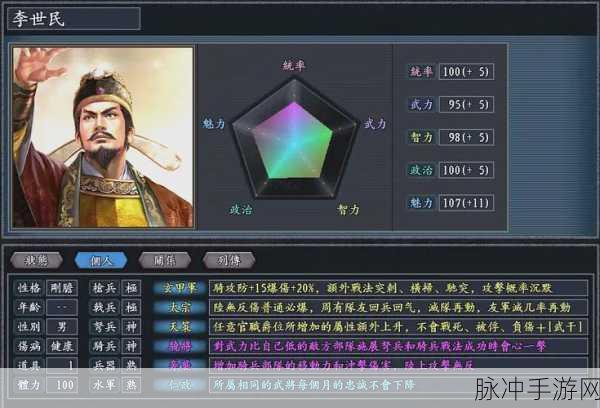Click the 水軍 aptitude label
Viewport: 600px width, 408px height.
pos(104,385)
